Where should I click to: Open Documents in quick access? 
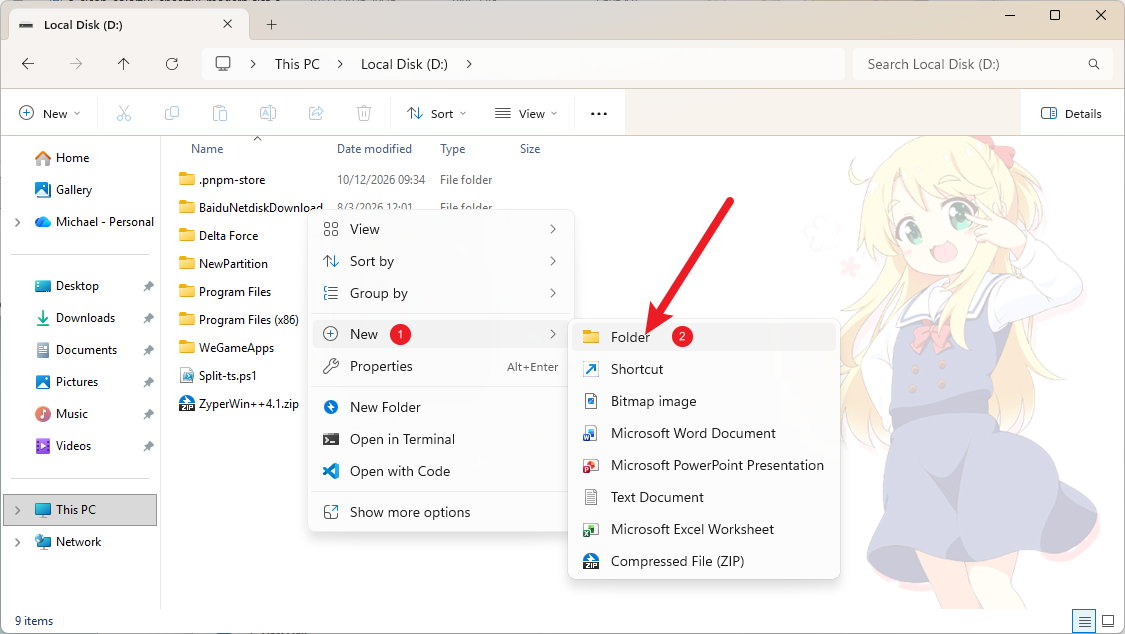pos(80,350)
